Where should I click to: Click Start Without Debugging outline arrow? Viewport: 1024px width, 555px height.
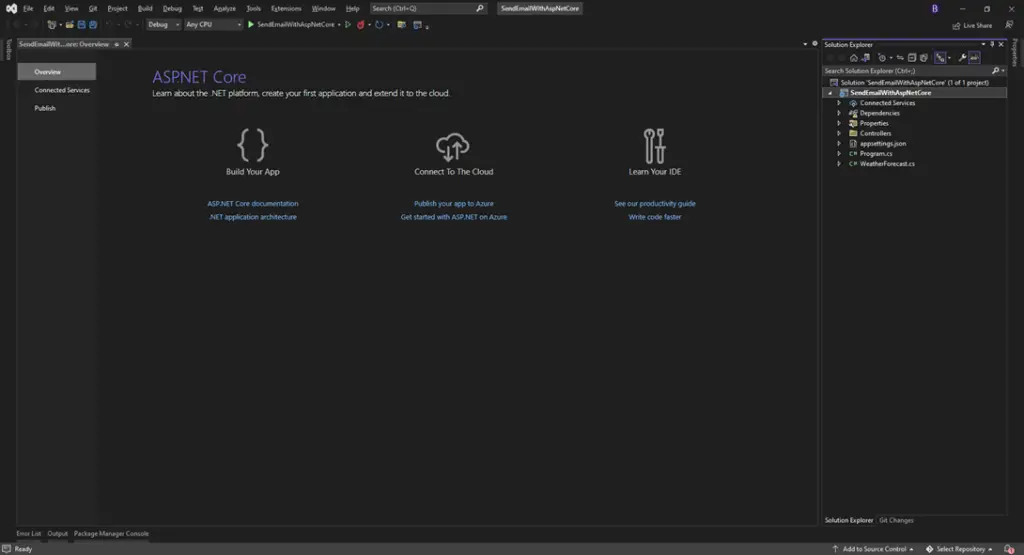348,25
